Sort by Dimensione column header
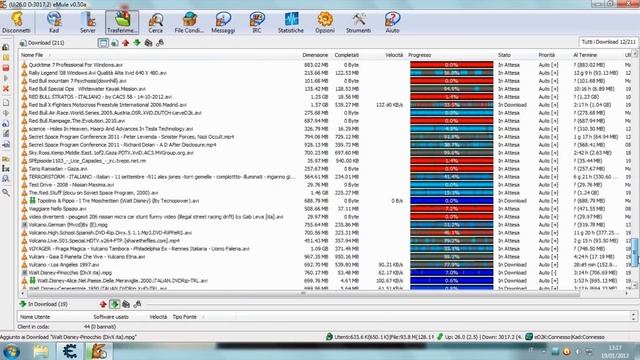This screenshot has height=360, width=640. pos(315,55)
